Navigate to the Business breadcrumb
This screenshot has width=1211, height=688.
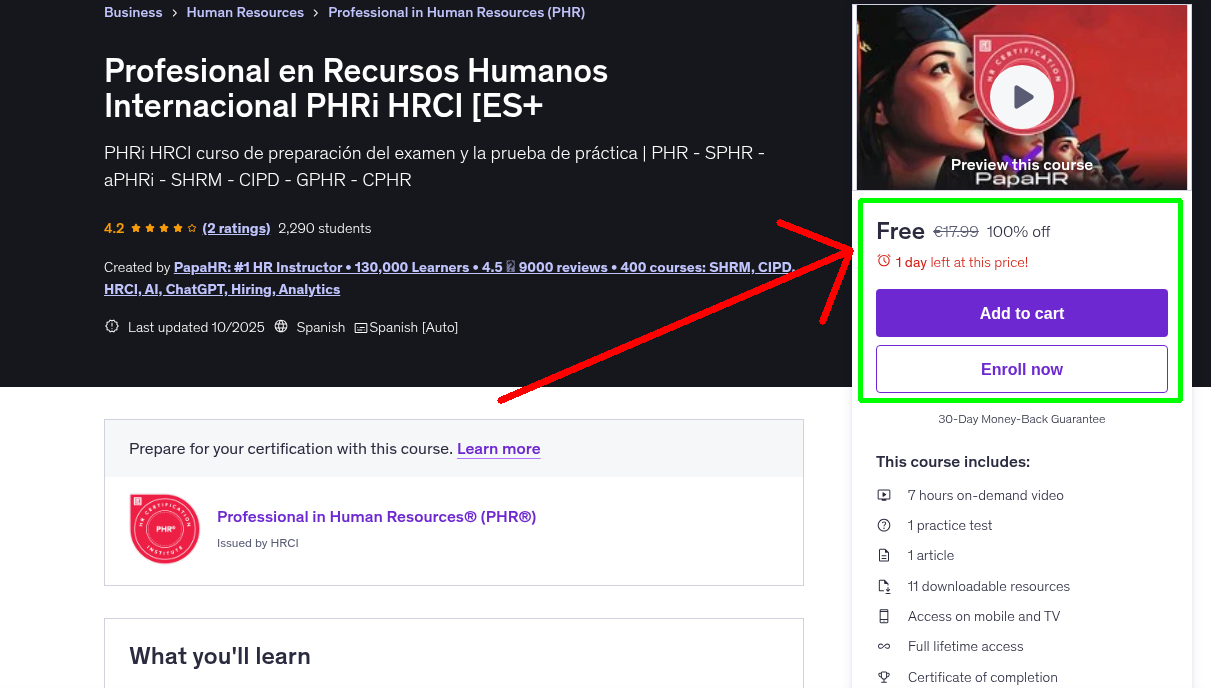133,12
